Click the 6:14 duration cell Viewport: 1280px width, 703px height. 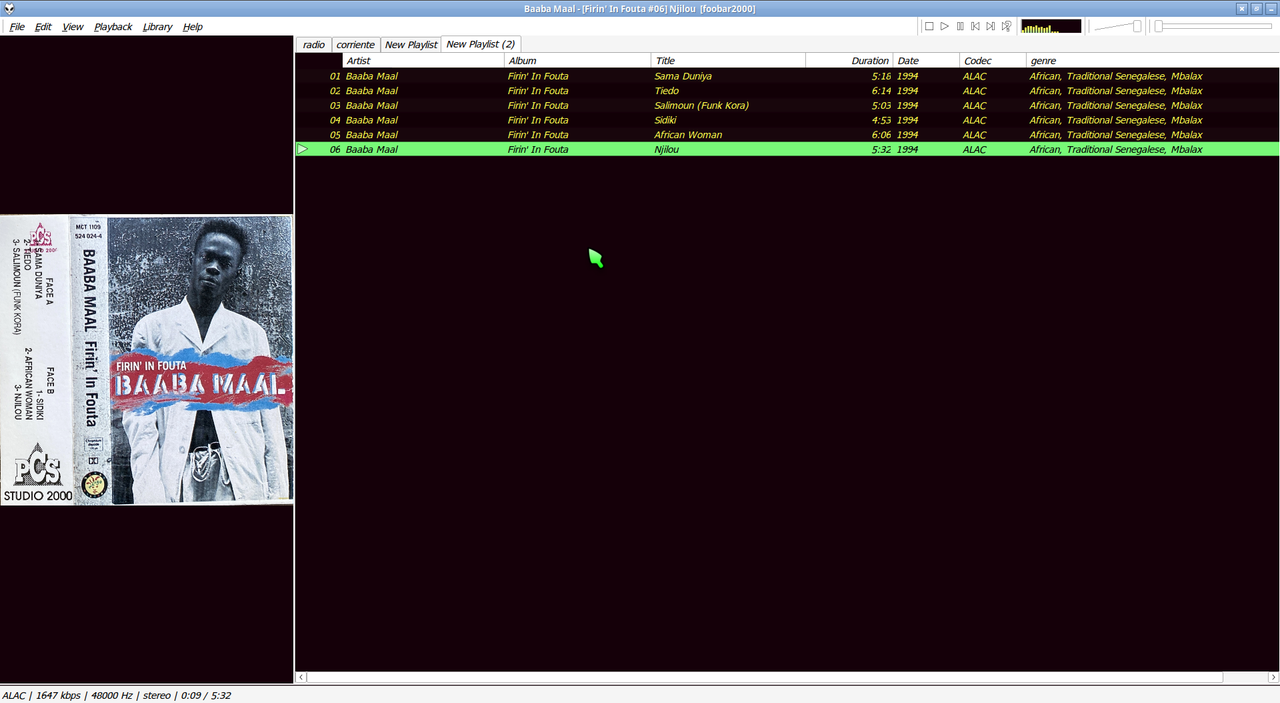(x=881, y=91)
